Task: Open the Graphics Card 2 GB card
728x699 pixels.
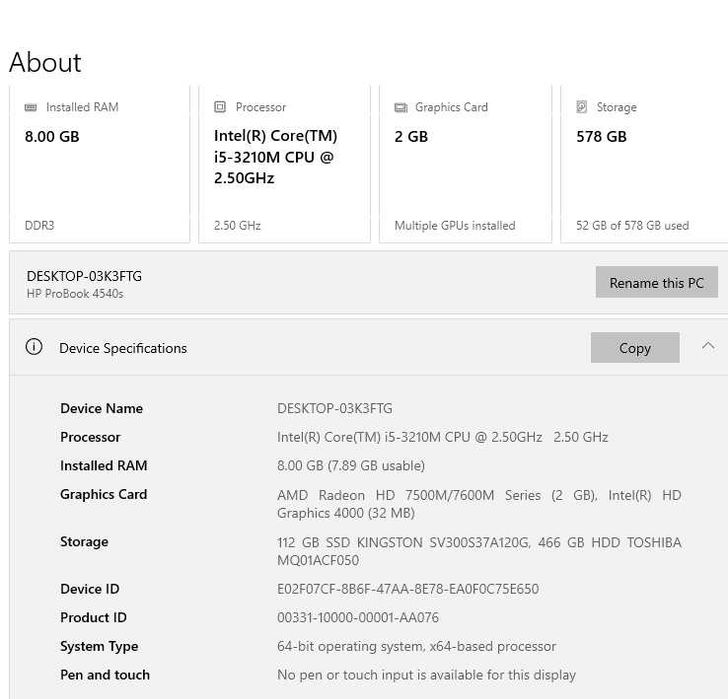Action: coord(465,164)
